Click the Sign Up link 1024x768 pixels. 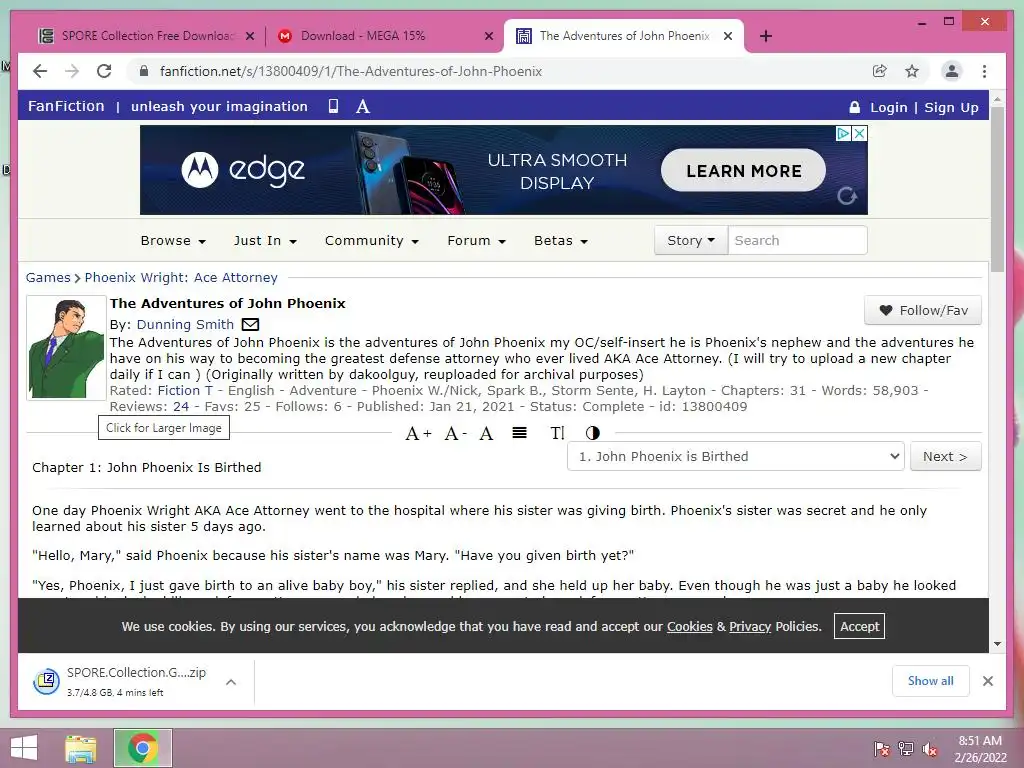[951, 107]
